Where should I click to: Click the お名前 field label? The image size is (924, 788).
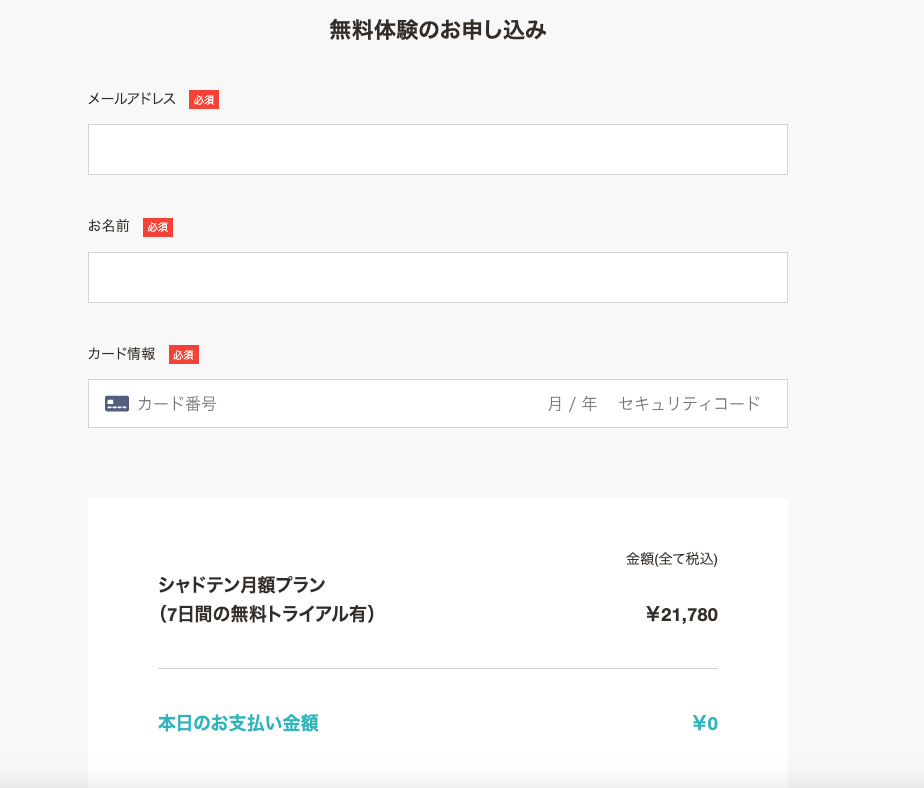(x=109, y=226)
